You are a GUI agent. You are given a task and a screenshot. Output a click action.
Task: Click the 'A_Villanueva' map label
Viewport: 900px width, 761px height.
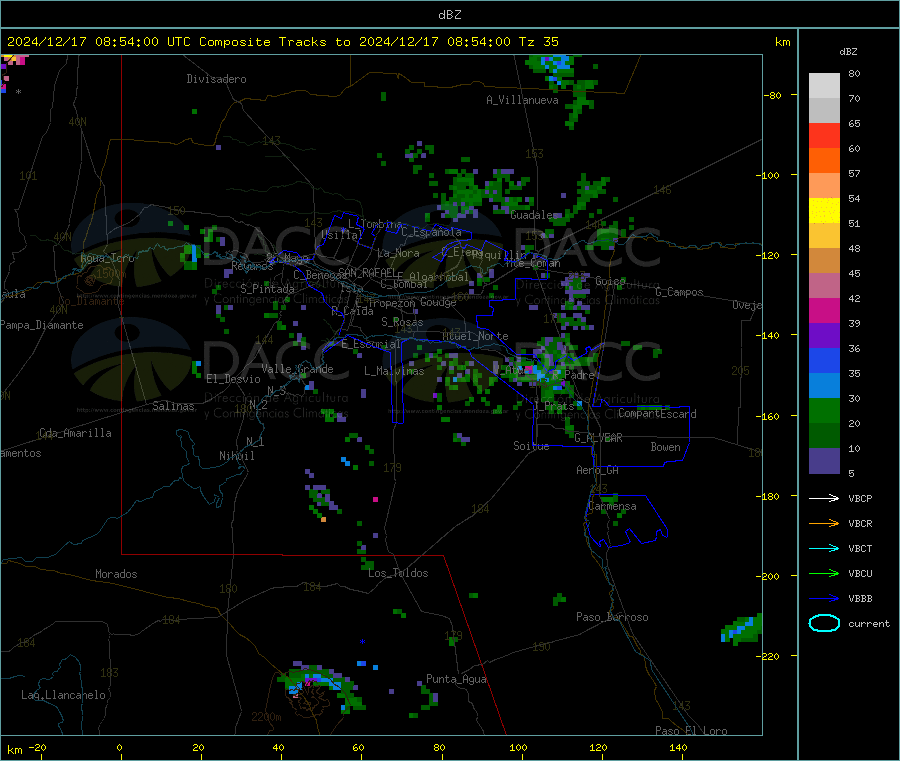(522, 100)
